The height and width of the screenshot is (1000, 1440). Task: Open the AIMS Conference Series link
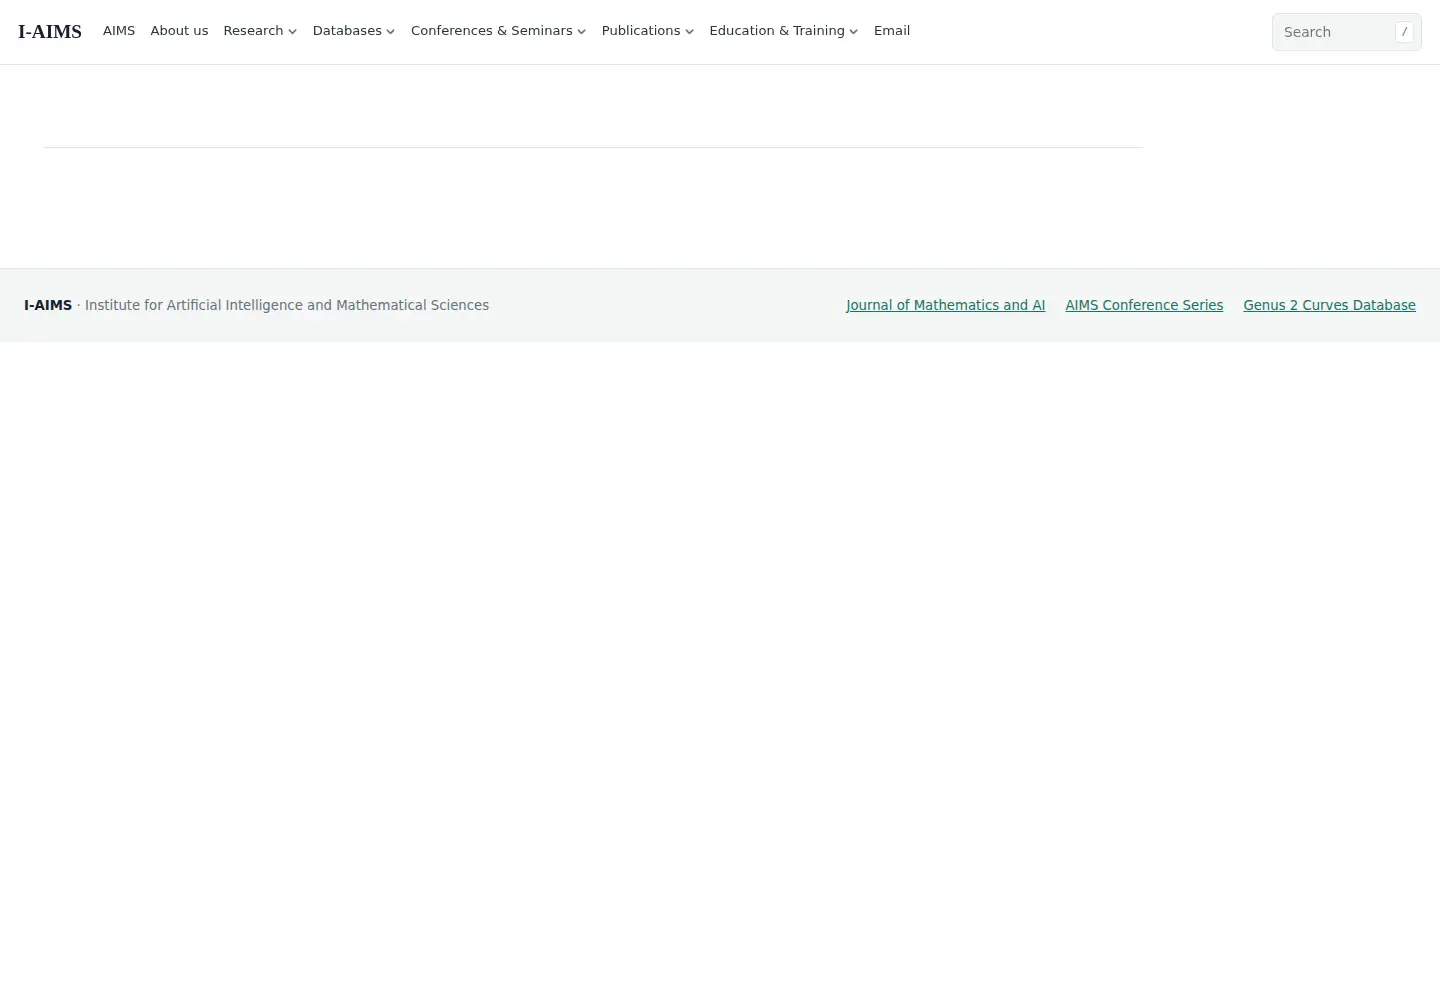(1144, 305)
